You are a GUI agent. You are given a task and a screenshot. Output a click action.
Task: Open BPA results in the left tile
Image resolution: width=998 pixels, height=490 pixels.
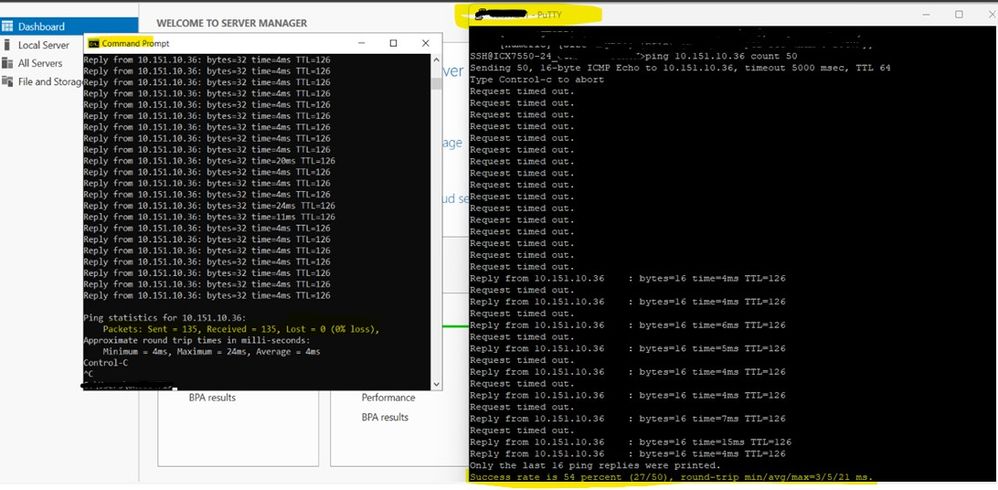[212, 398]
